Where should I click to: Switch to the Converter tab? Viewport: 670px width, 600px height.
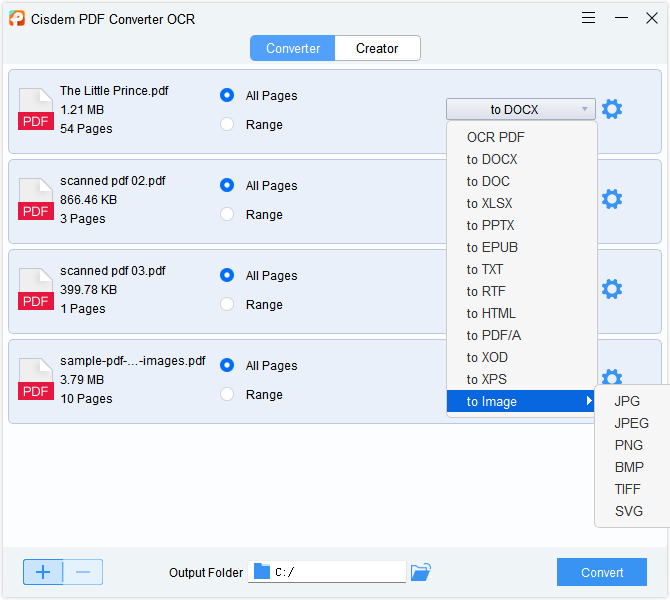pyautogui.click(x=293, y=48)
